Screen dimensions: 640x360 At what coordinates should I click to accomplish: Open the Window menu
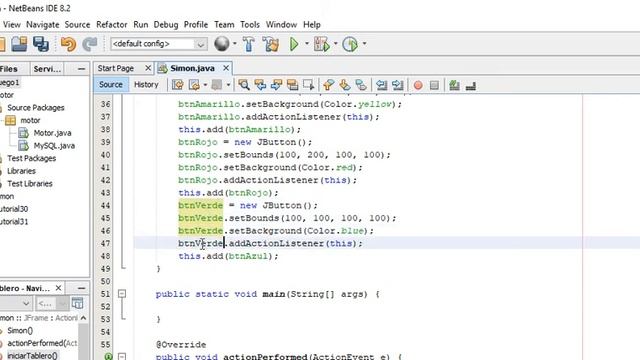(281, 24)
